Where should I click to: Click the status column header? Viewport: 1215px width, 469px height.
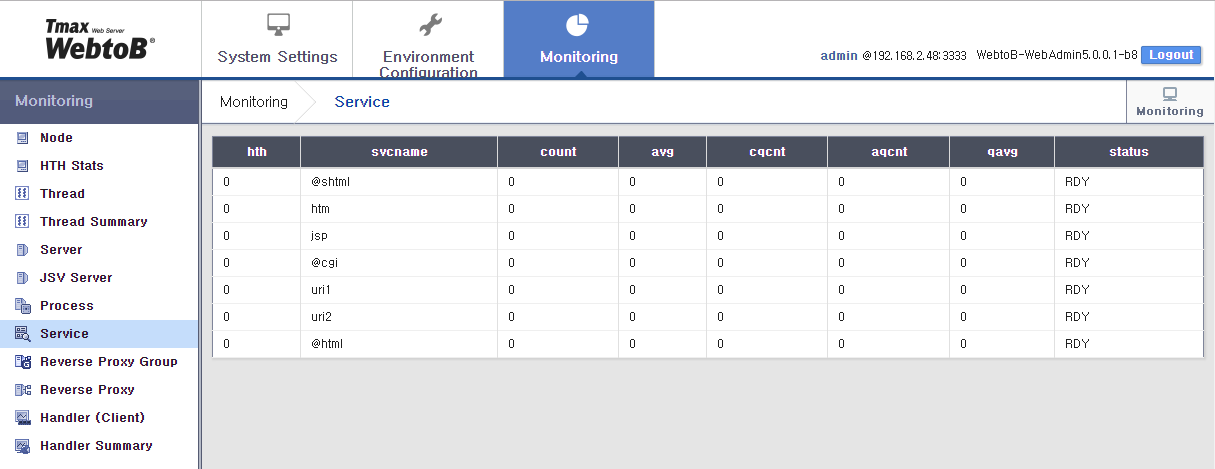point(1129,152)
